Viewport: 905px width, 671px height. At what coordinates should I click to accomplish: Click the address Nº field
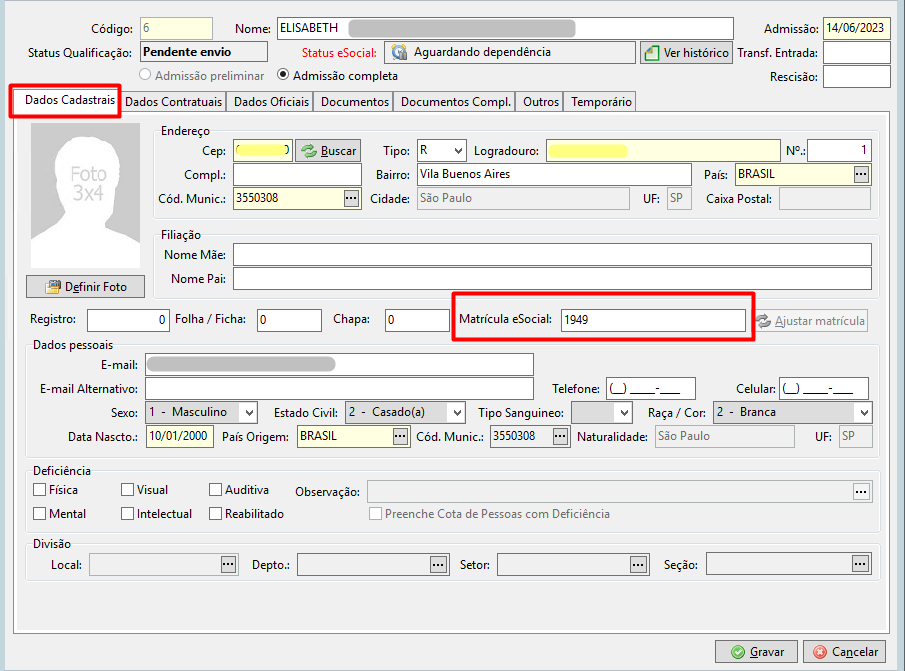click(x=839, y=151)
